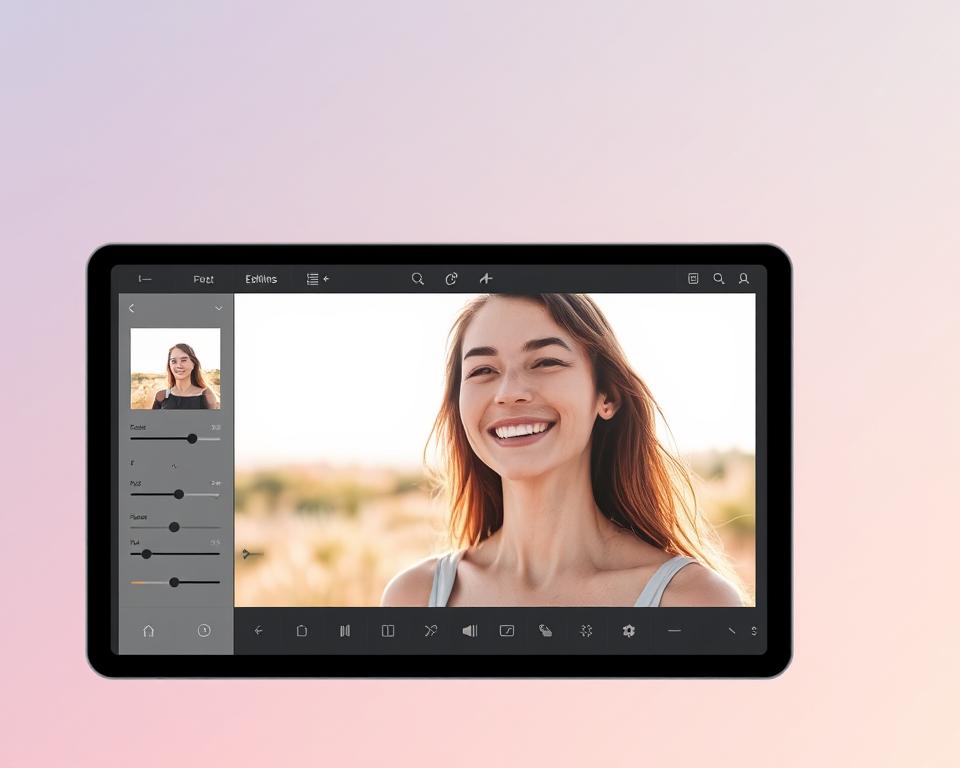Select the split-view comparison tool
This screenshot has width=960, height=768.
click(x=387, y=630)
